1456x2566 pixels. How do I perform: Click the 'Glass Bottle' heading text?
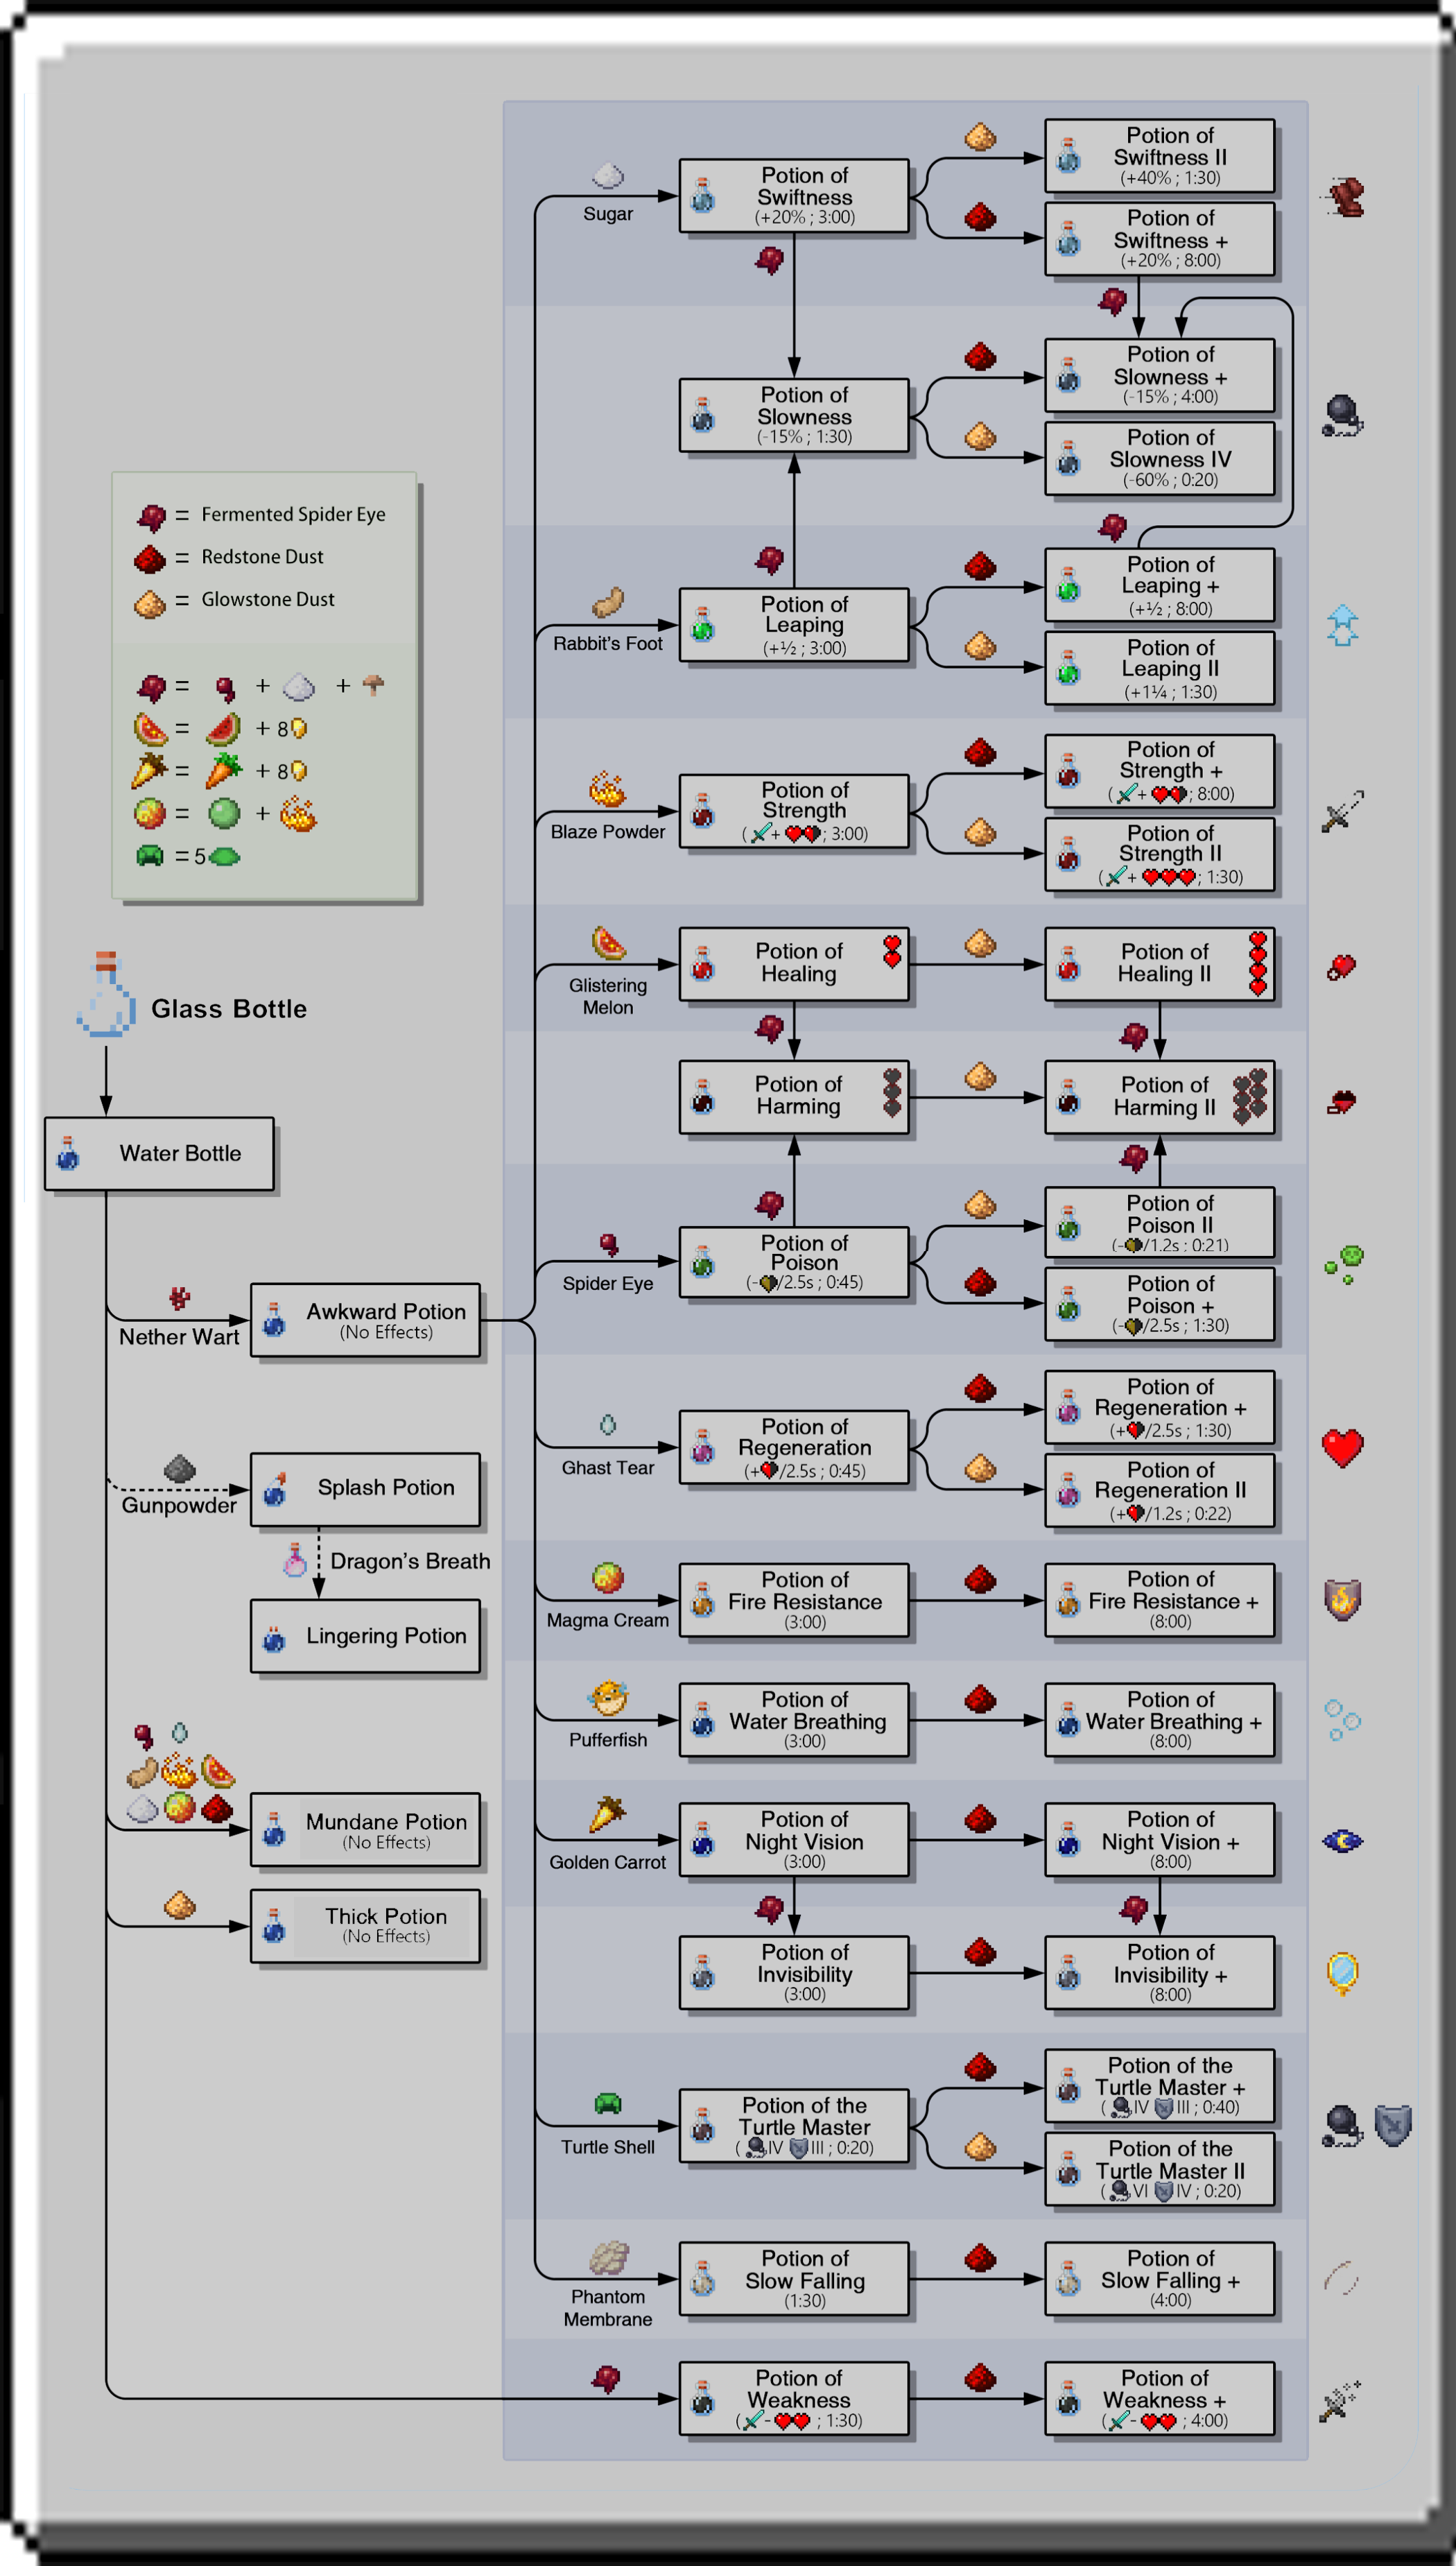tap(229, 1009)
